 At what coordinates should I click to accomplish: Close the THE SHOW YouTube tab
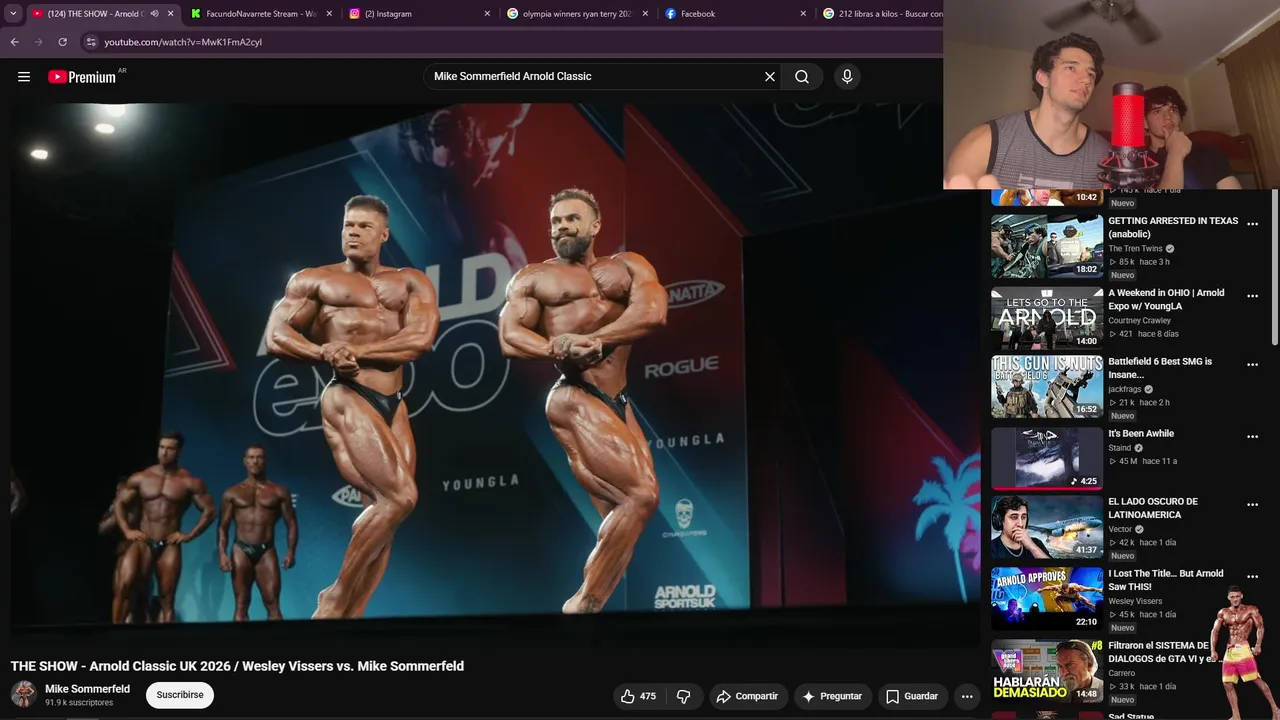pos(170,14)
